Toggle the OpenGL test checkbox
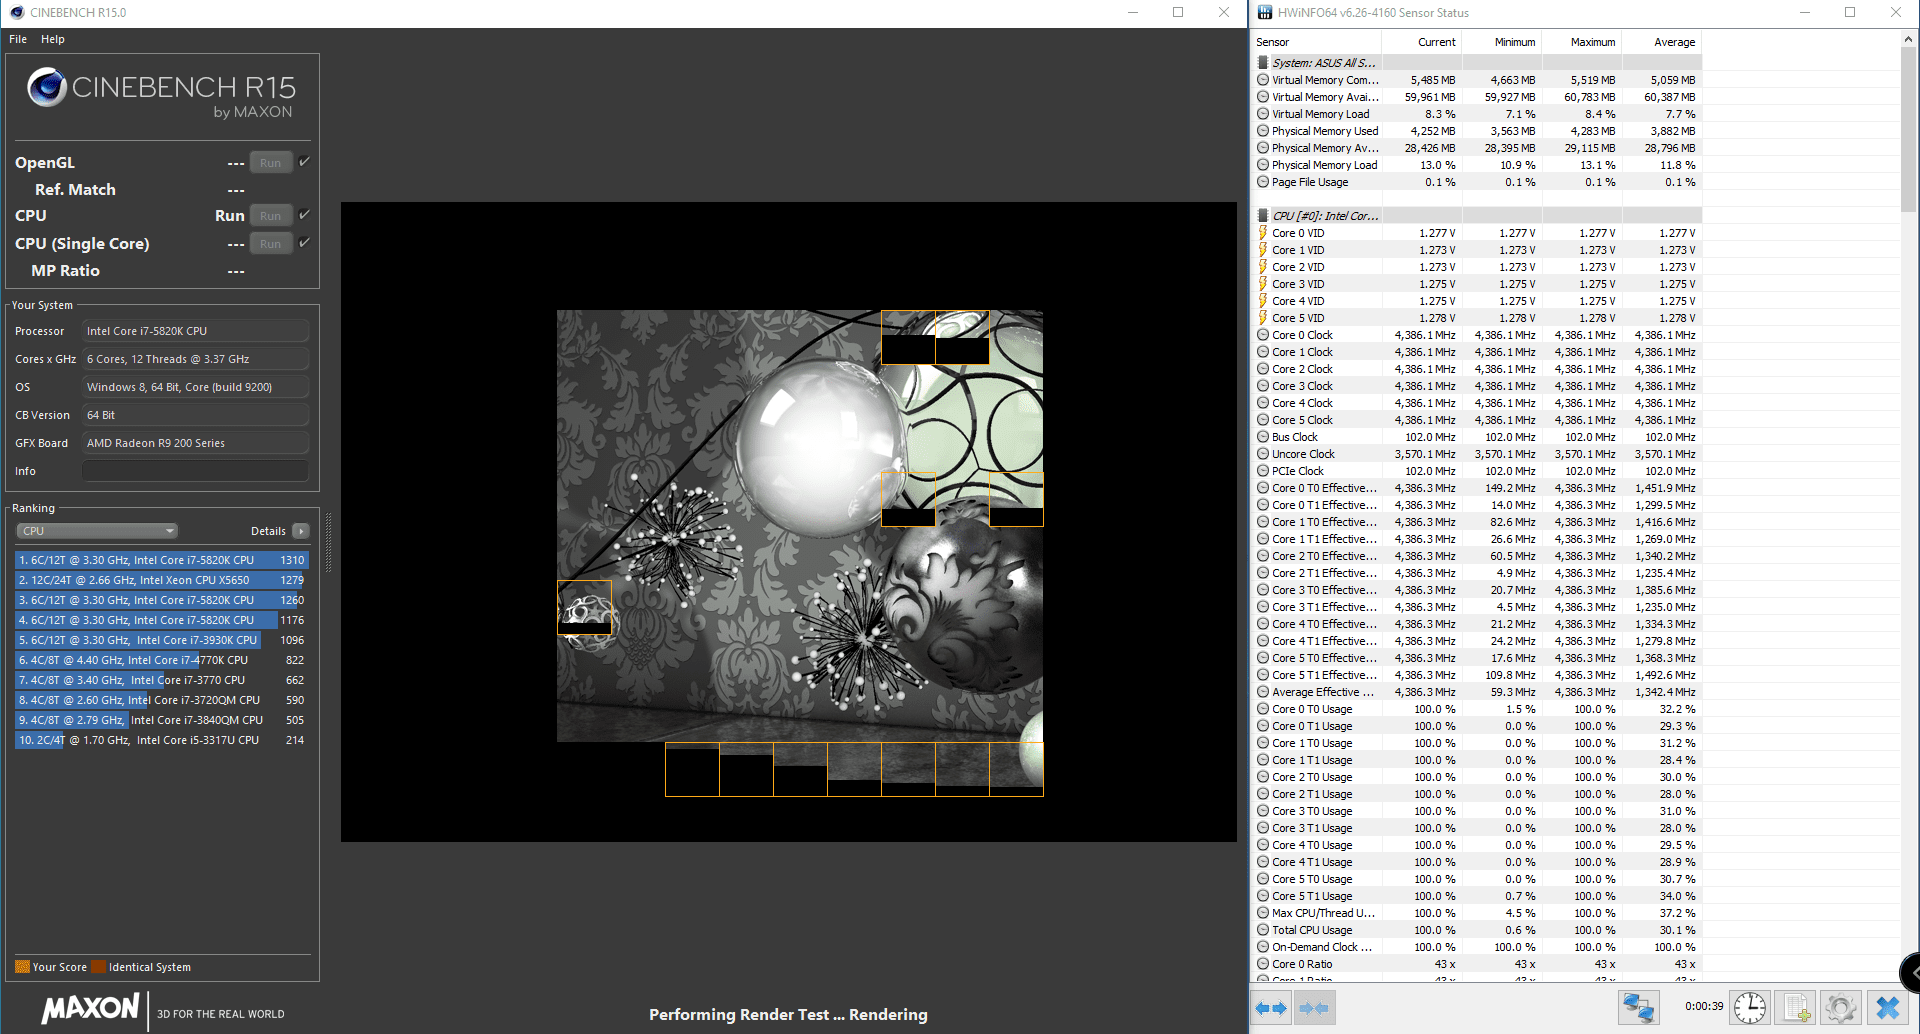Image resolution: width=1920 pixels, height=1034 pixels. pos(305,161)
